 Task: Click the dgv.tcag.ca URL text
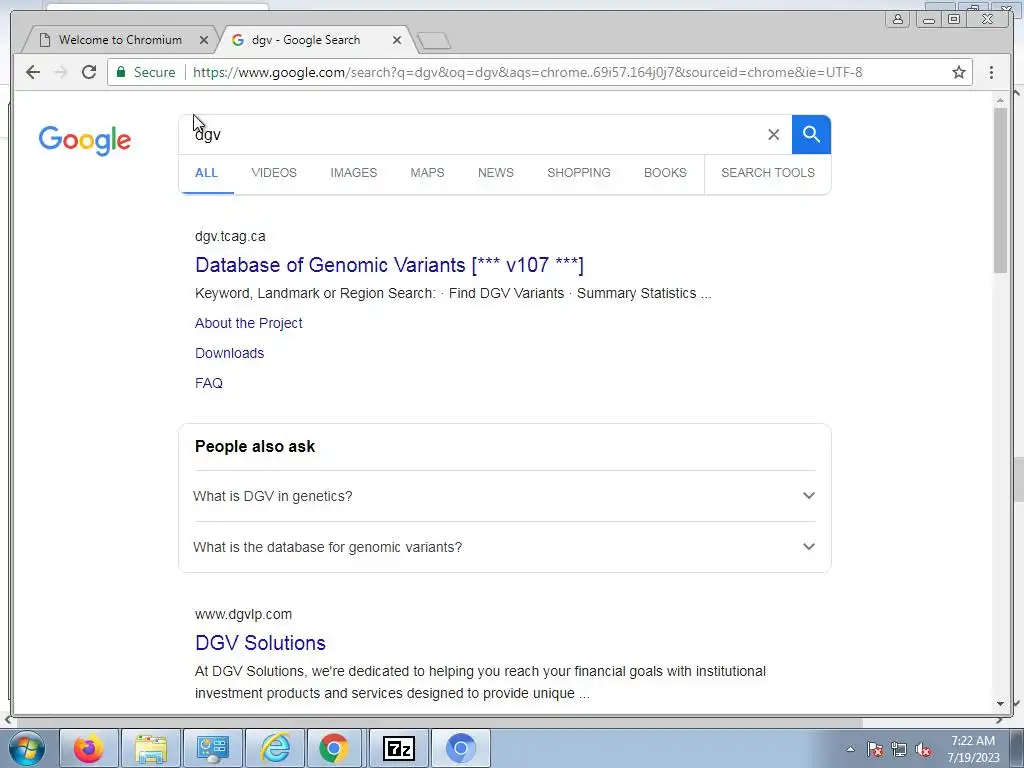click(x=230, y=236)
